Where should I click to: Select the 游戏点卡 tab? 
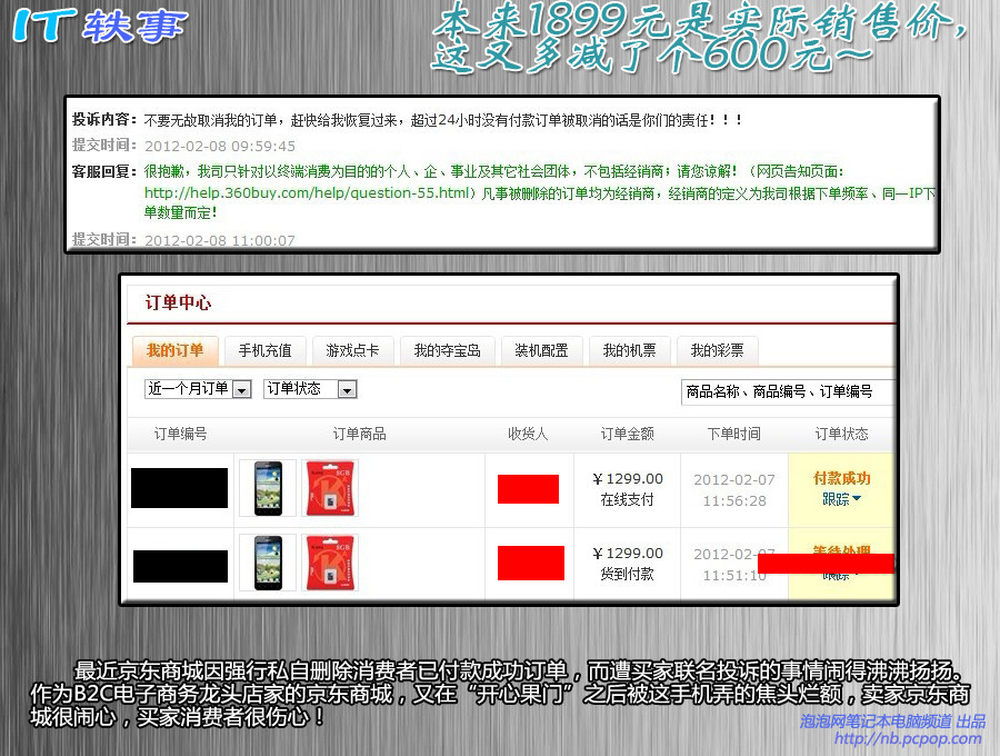(x=353, y=350)
